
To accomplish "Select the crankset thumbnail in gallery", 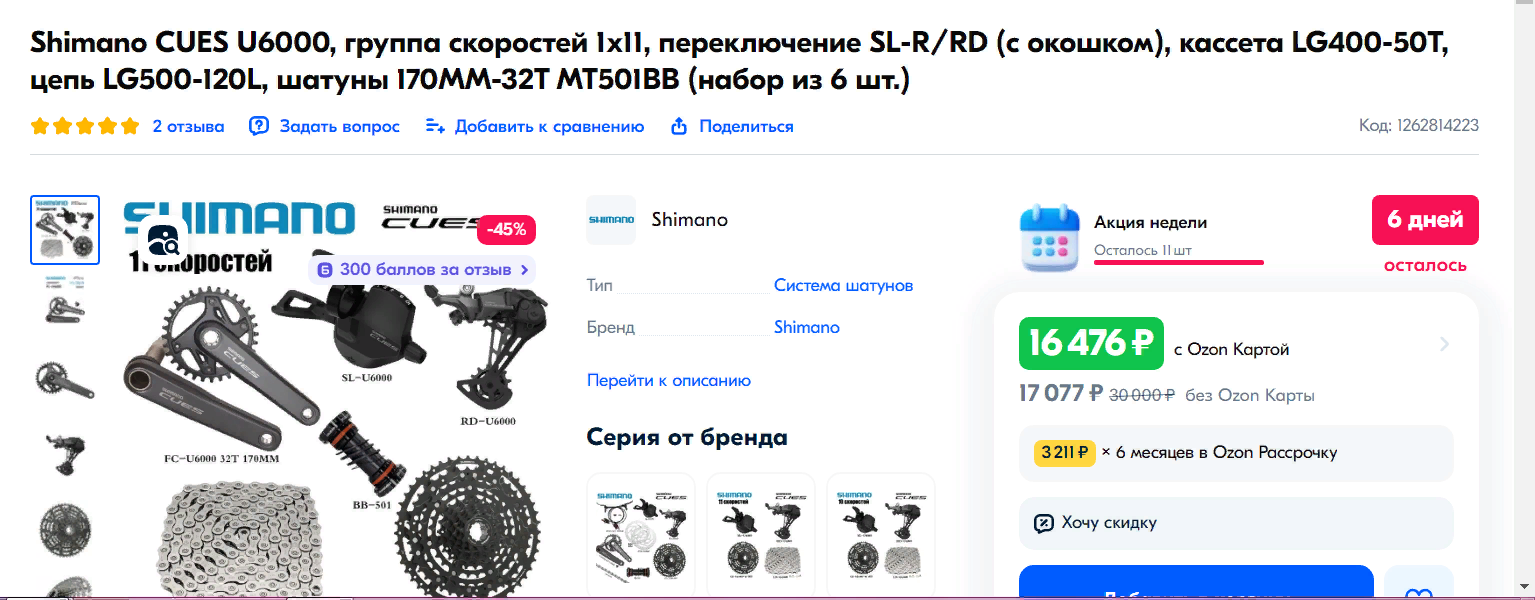I will pyautogui.click(x=65, y=378).
